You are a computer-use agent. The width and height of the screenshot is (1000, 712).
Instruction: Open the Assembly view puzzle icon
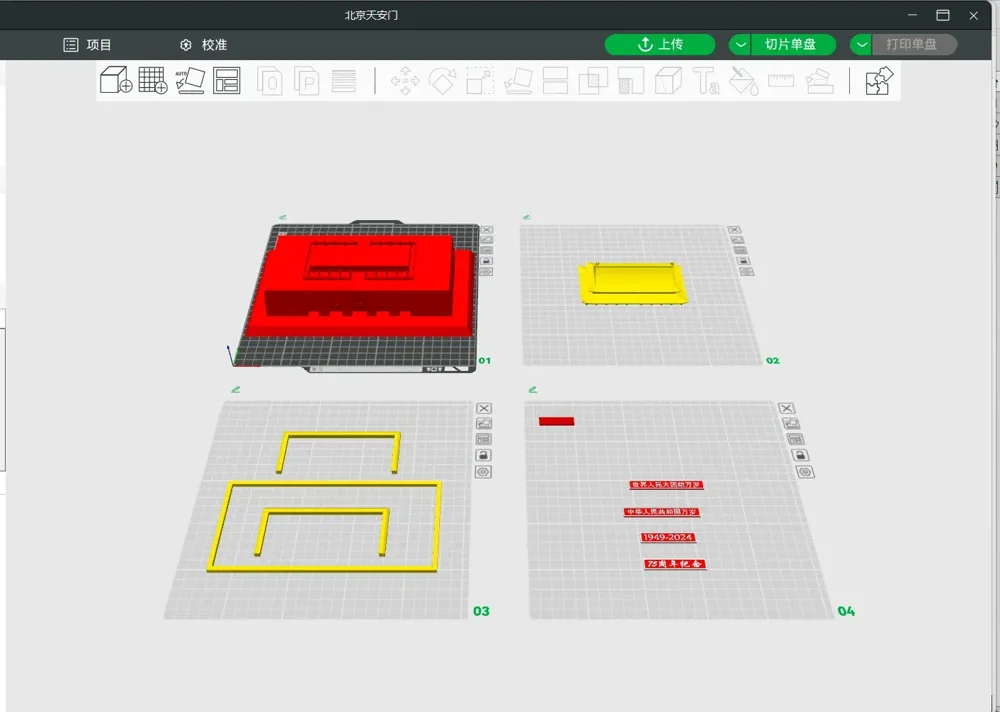(878, 80)
